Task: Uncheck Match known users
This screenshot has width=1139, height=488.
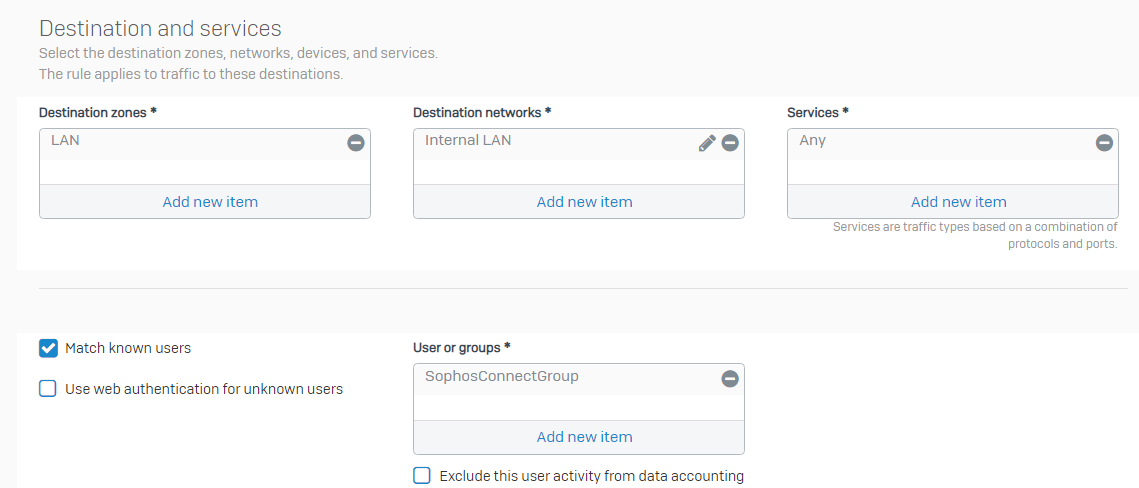Action: pos(48,349)
